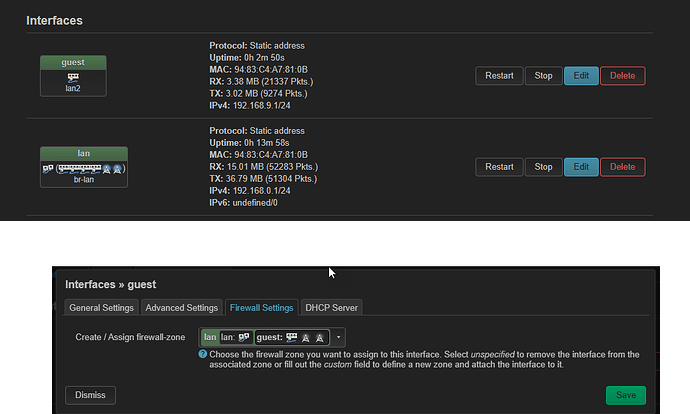
Task: Delete the guest interface
Action: tap(622, 76)
